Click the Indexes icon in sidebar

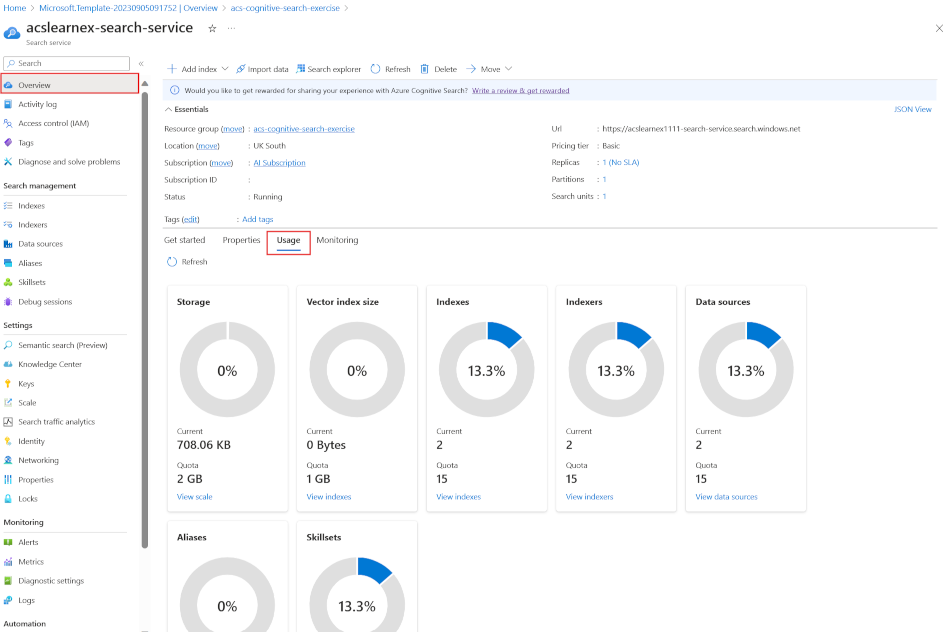coord(8,206)
